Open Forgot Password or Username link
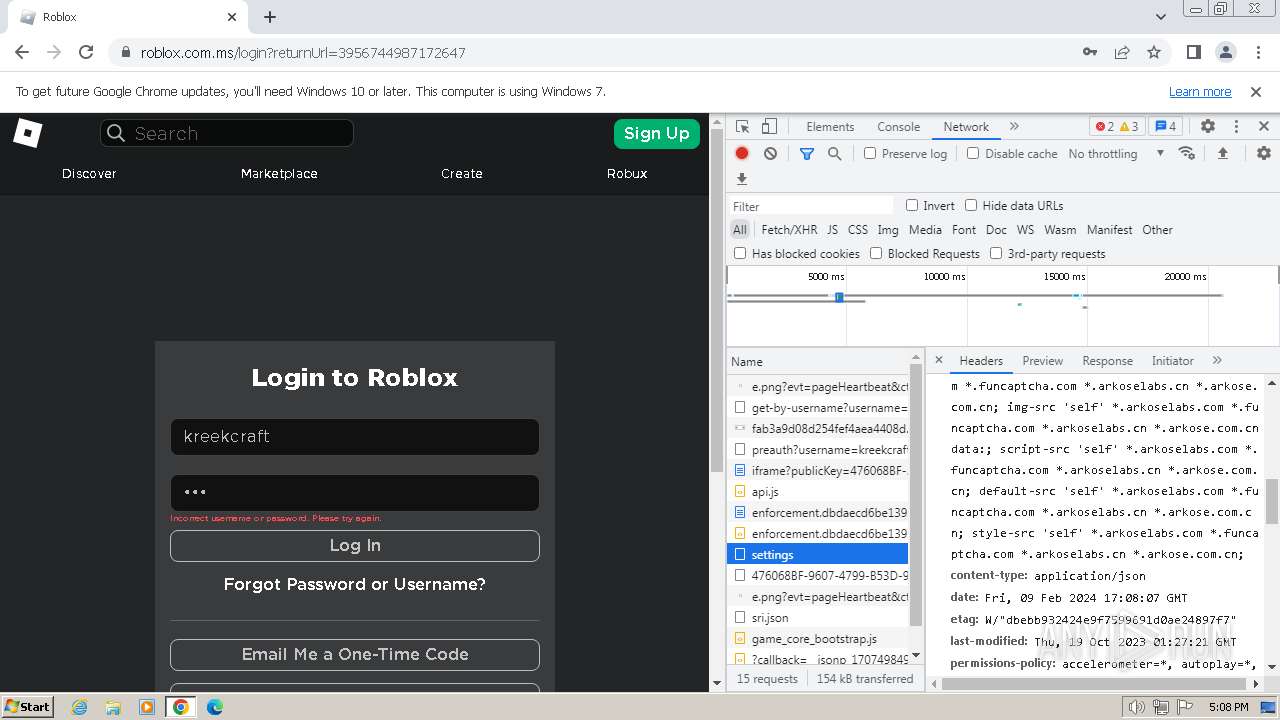Viewport: 1280px width, 720px height. pos(355,584)
